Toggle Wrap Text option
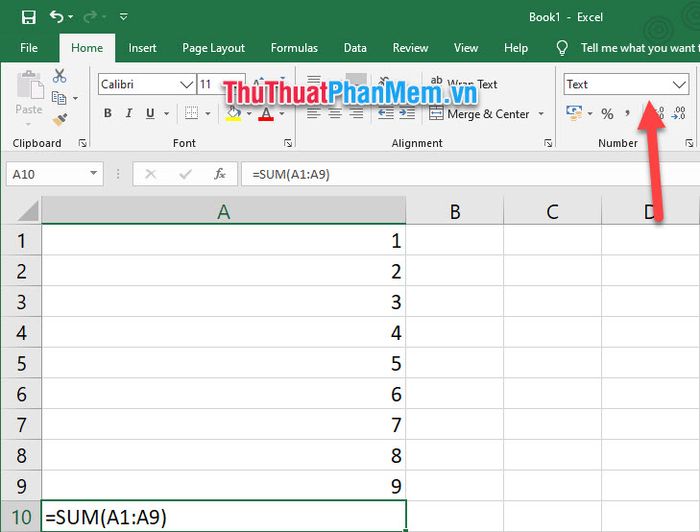The image size is (700, 532). coord(463,84)
